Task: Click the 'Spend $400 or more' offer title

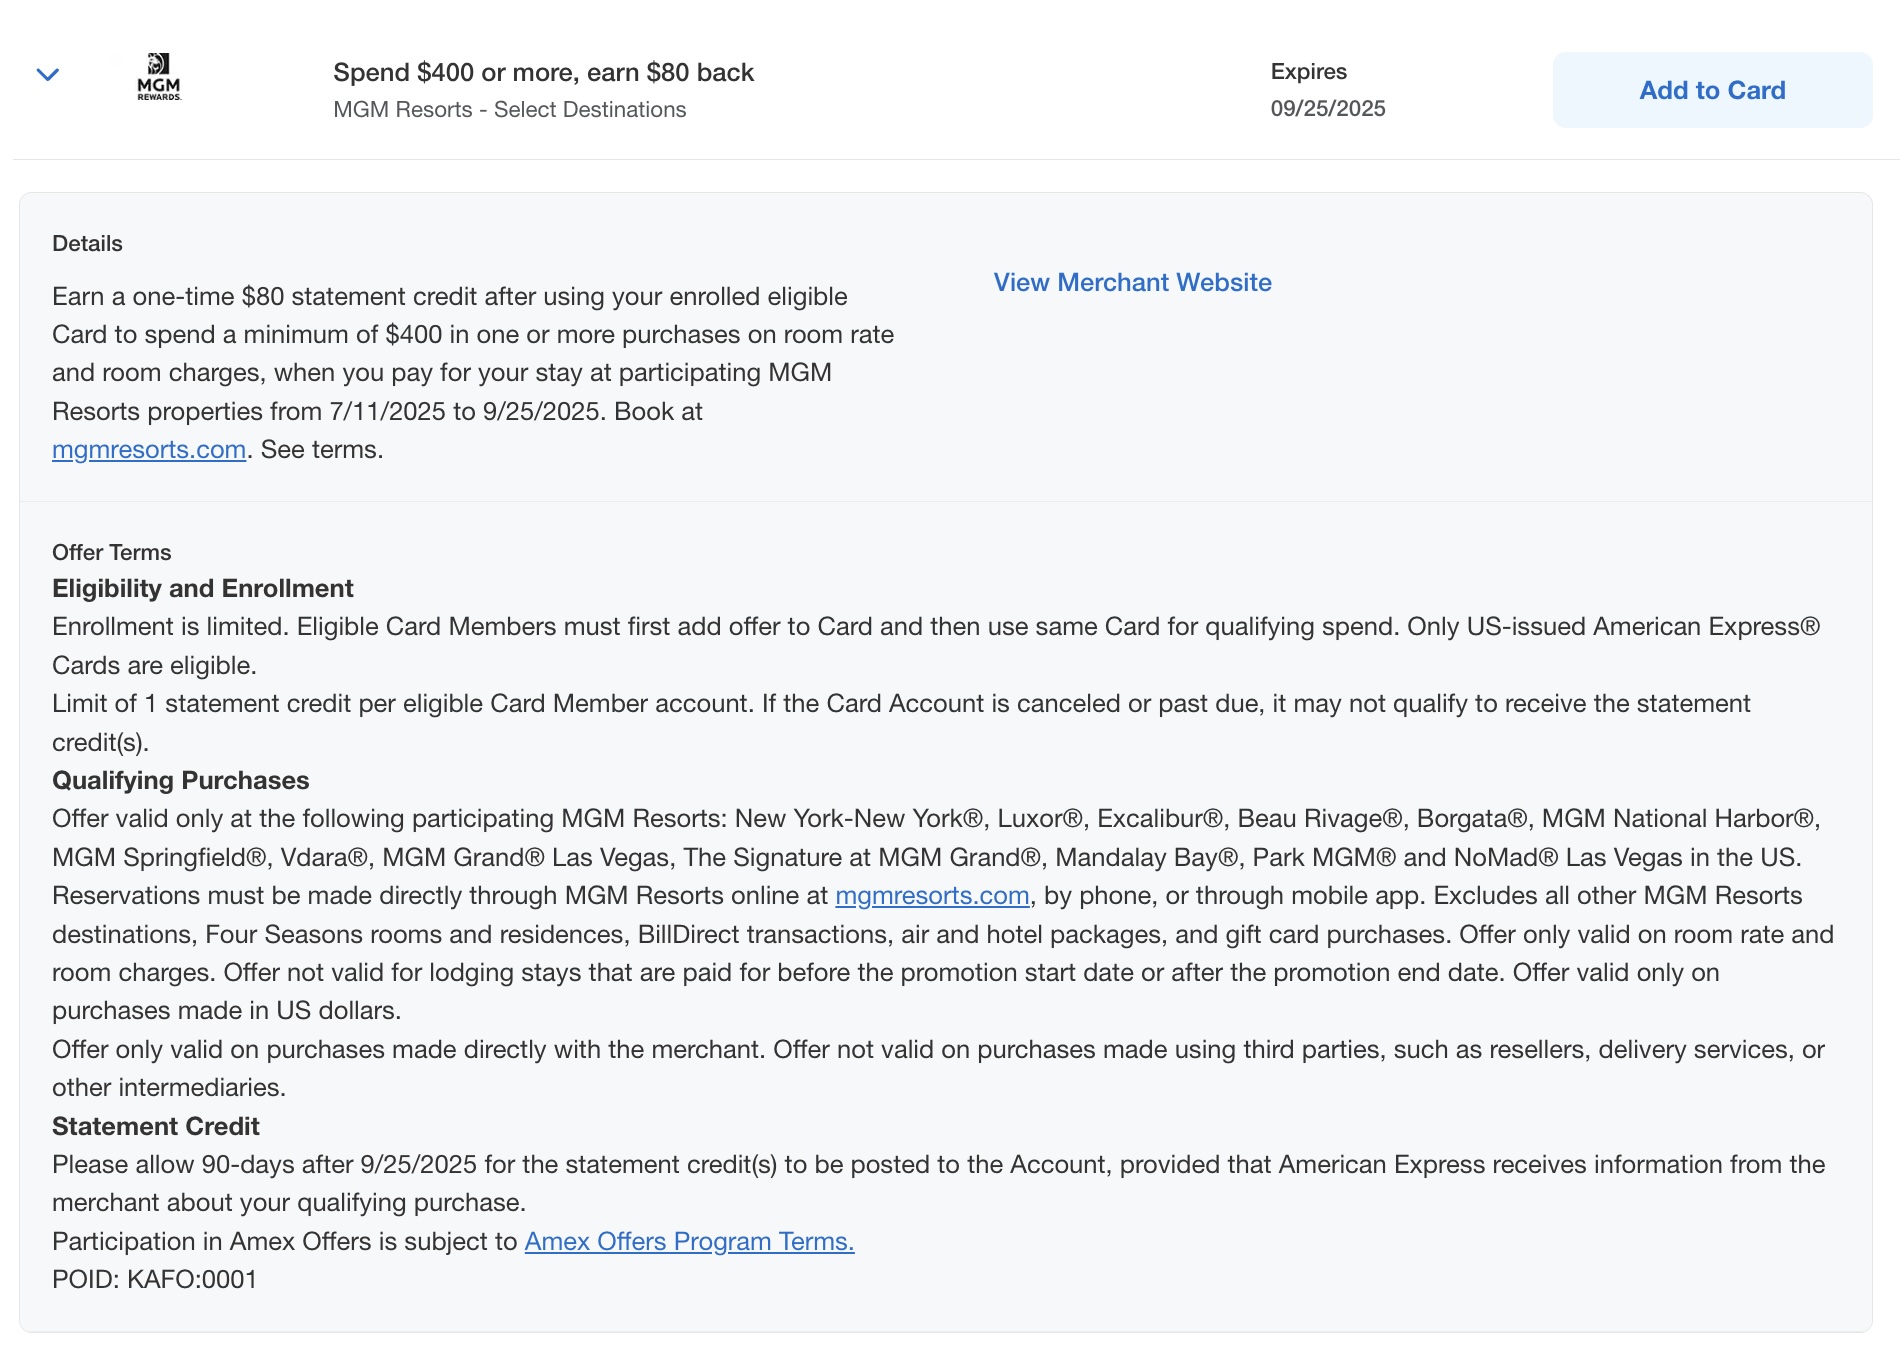Action: click(543, 73)
